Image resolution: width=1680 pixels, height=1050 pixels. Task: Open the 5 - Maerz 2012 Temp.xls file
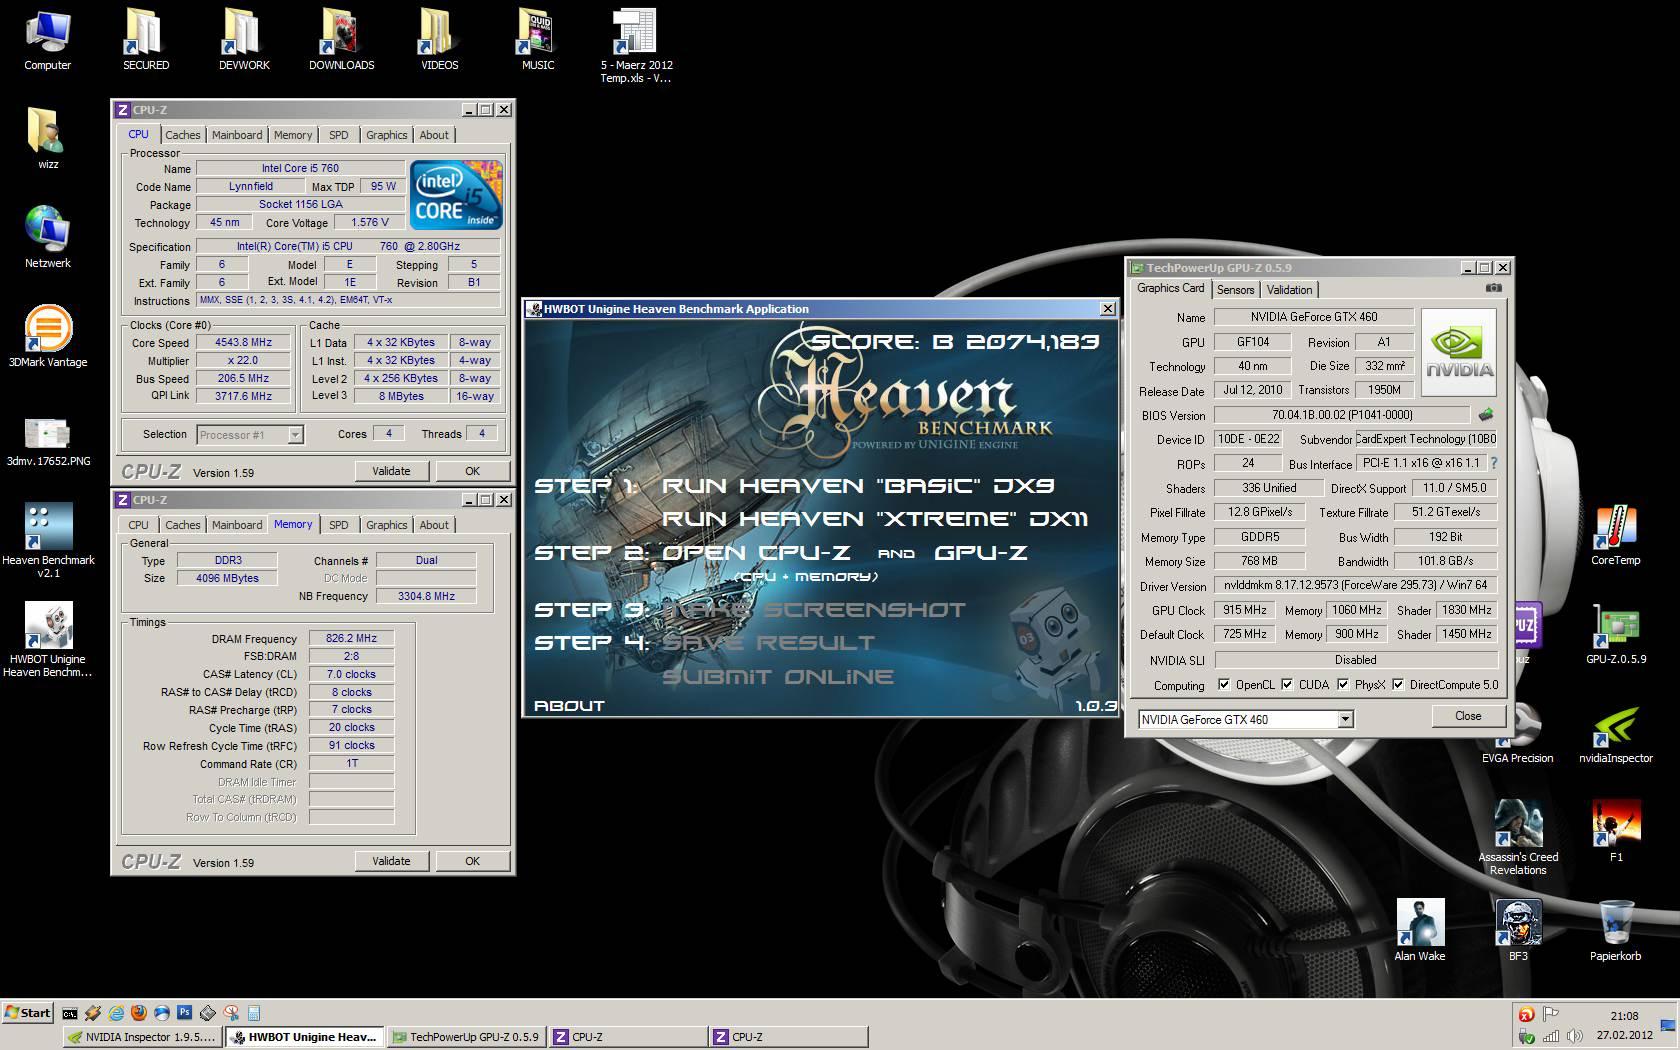point(636,46)
